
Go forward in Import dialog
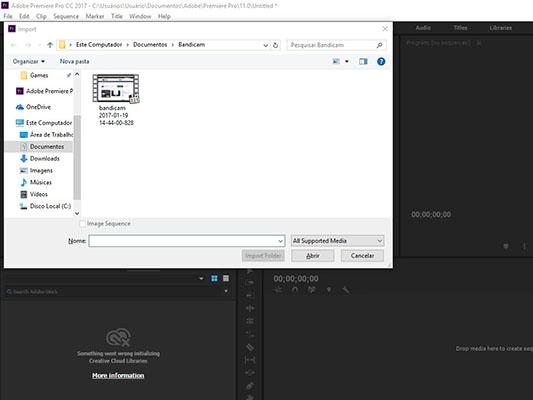click(x=28, y=45)
